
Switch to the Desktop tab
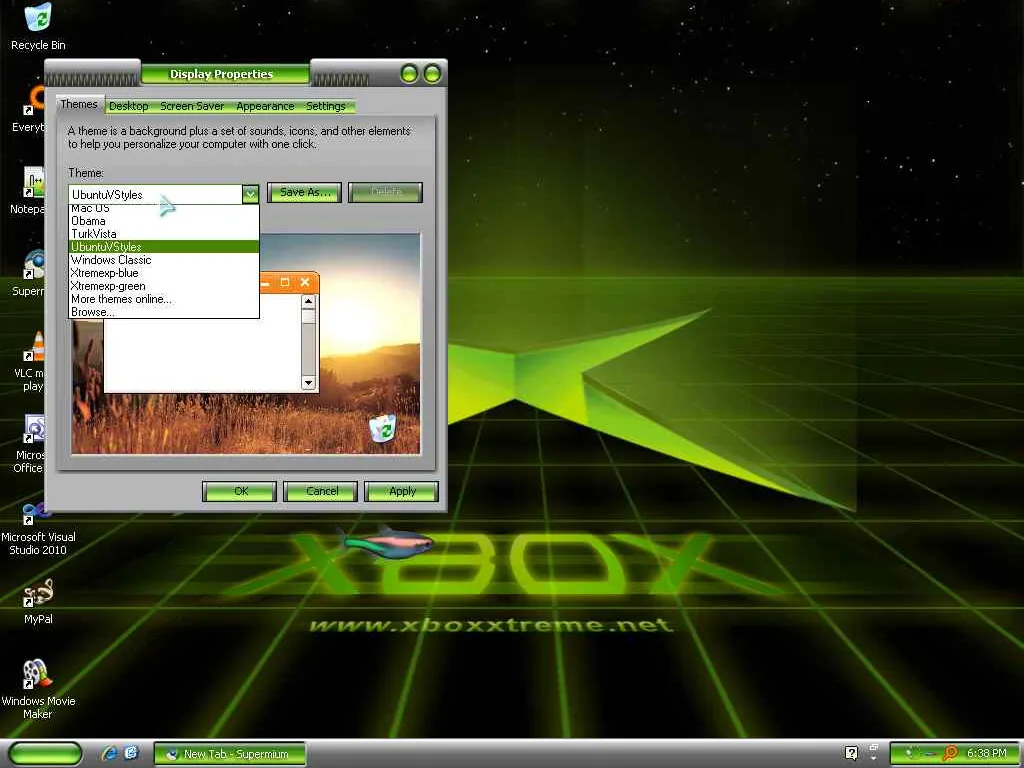click(129, 106)
